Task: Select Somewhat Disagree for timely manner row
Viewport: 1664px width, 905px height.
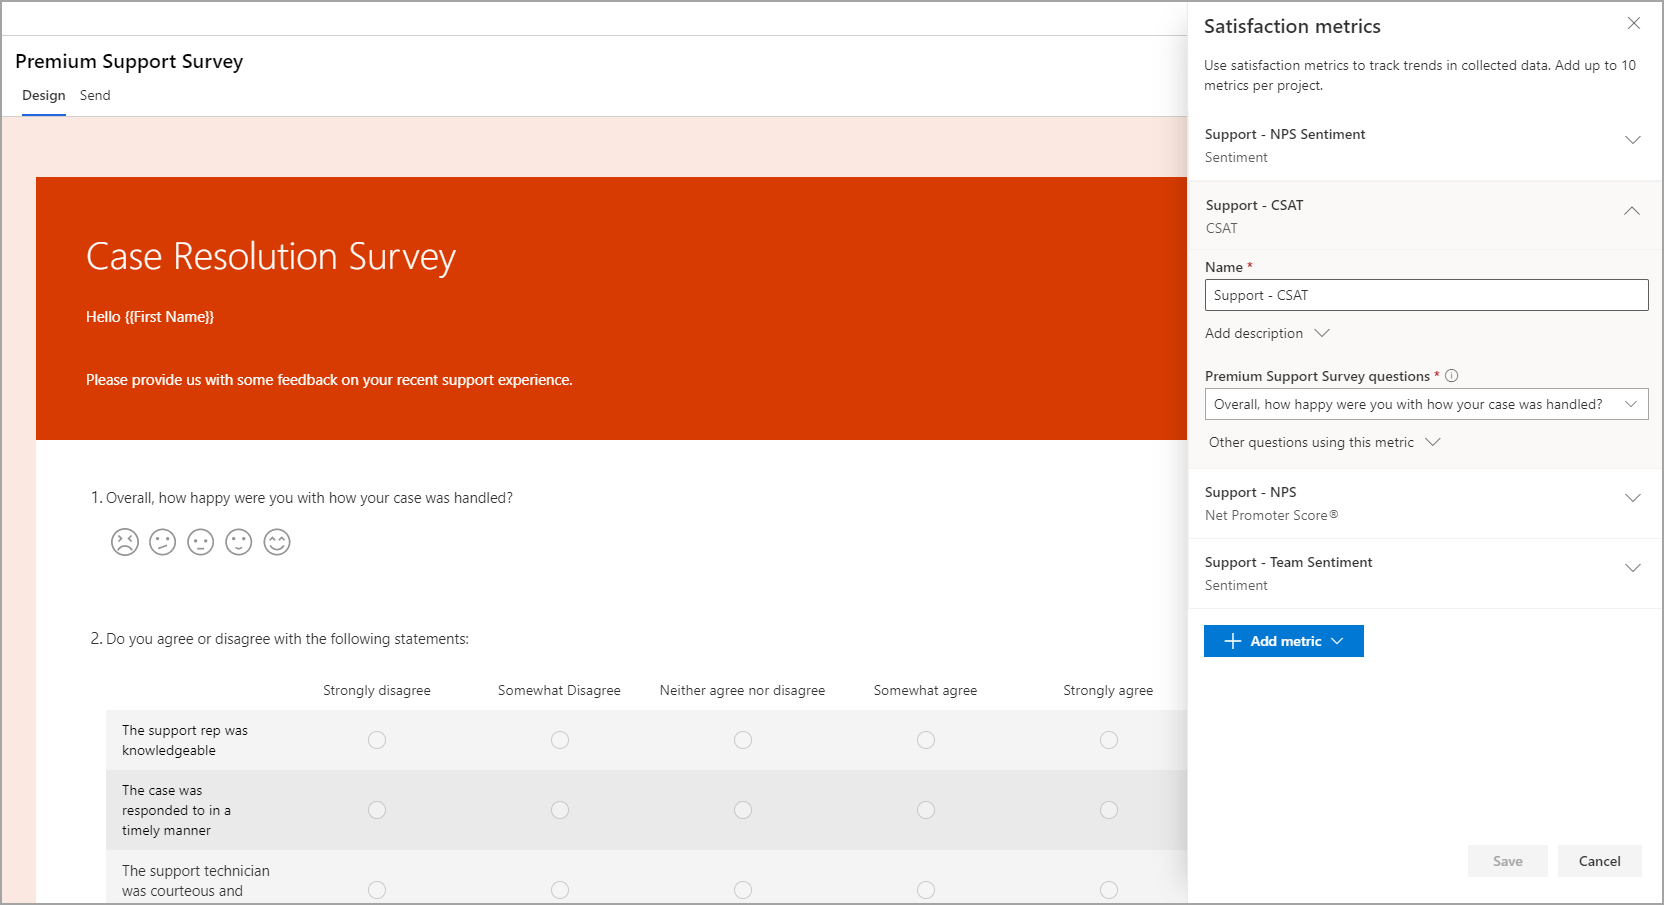Action: [560, 810]
